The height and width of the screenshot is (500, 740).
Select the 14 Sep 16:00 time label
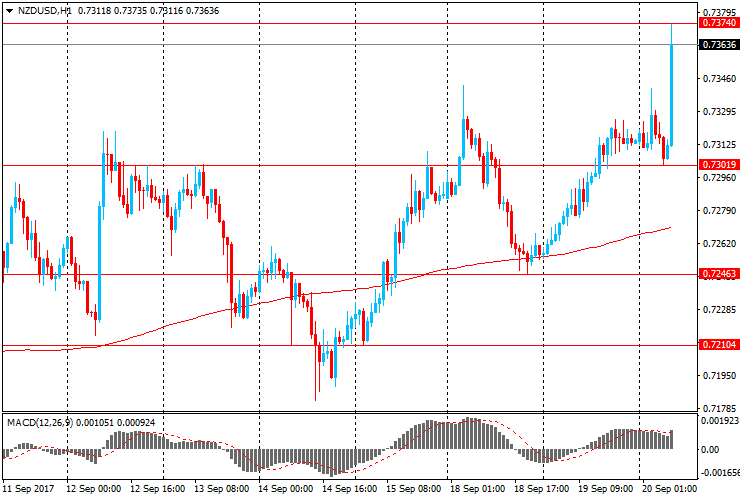click(x=349, y=488)
